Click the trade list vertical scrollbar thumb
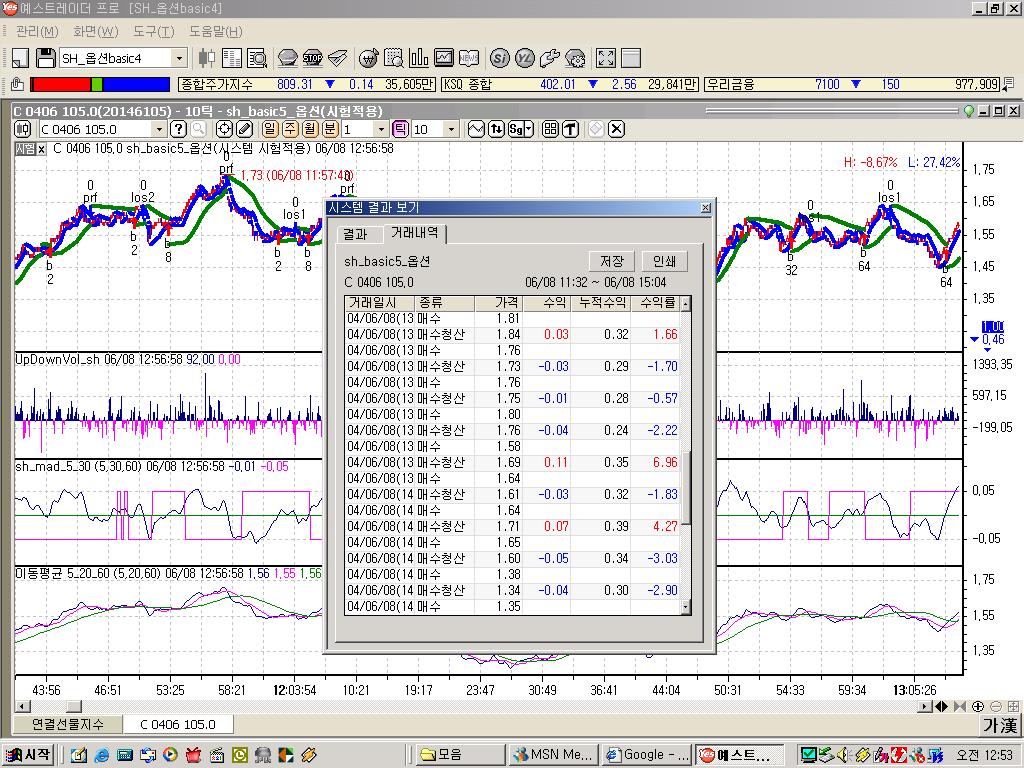 (x=686, y=488)
